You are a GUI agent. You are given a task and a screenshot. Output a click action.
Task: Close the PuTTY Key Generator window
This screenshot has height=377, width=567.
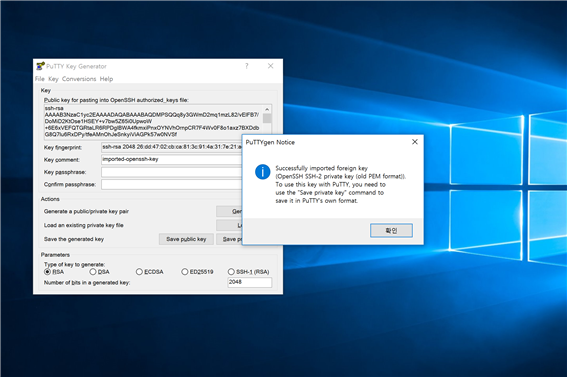coord(270,66)
